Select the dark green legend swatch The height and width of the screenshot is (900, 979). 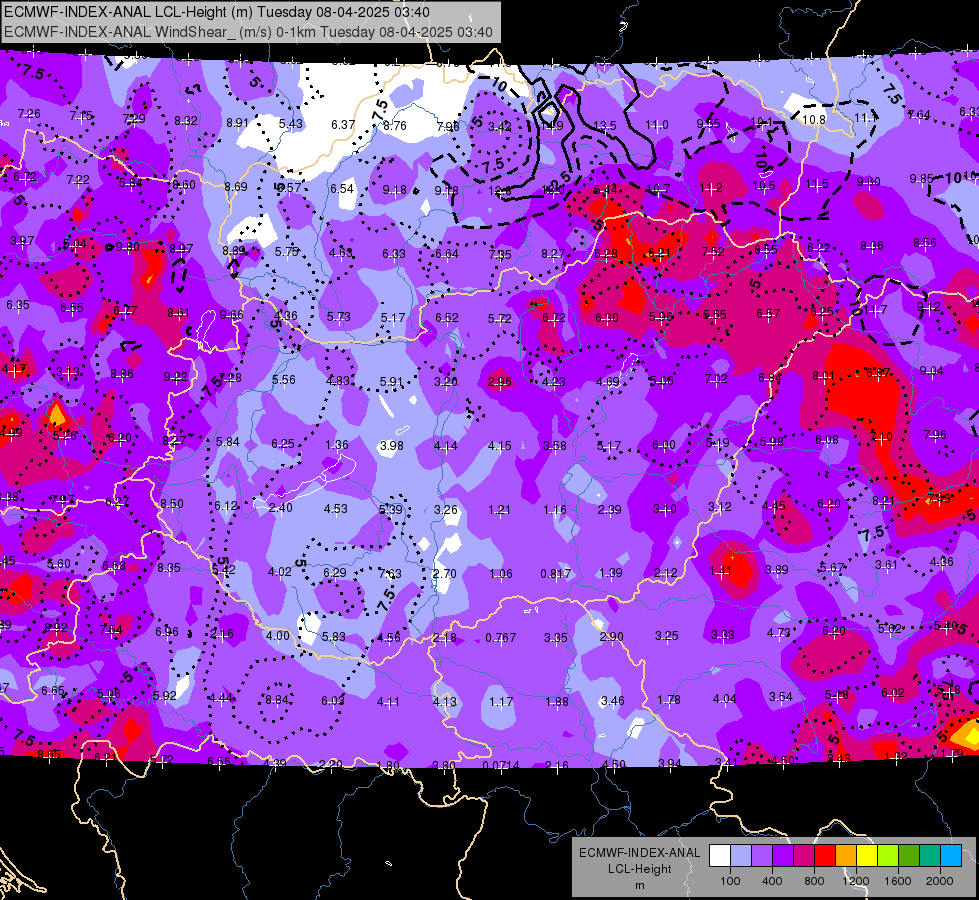coord(909,856)
